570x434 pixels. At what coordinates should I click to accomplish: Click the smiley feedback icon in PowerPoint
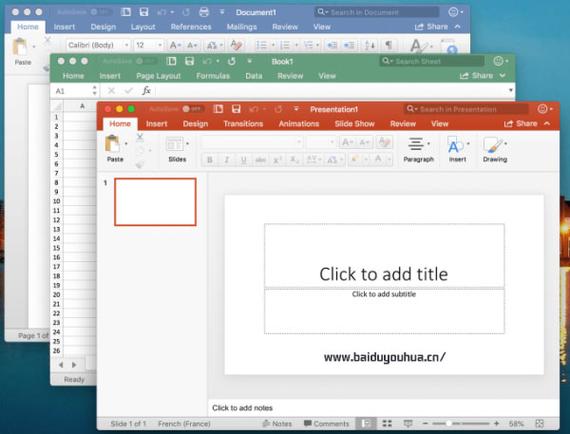(542, 109)
